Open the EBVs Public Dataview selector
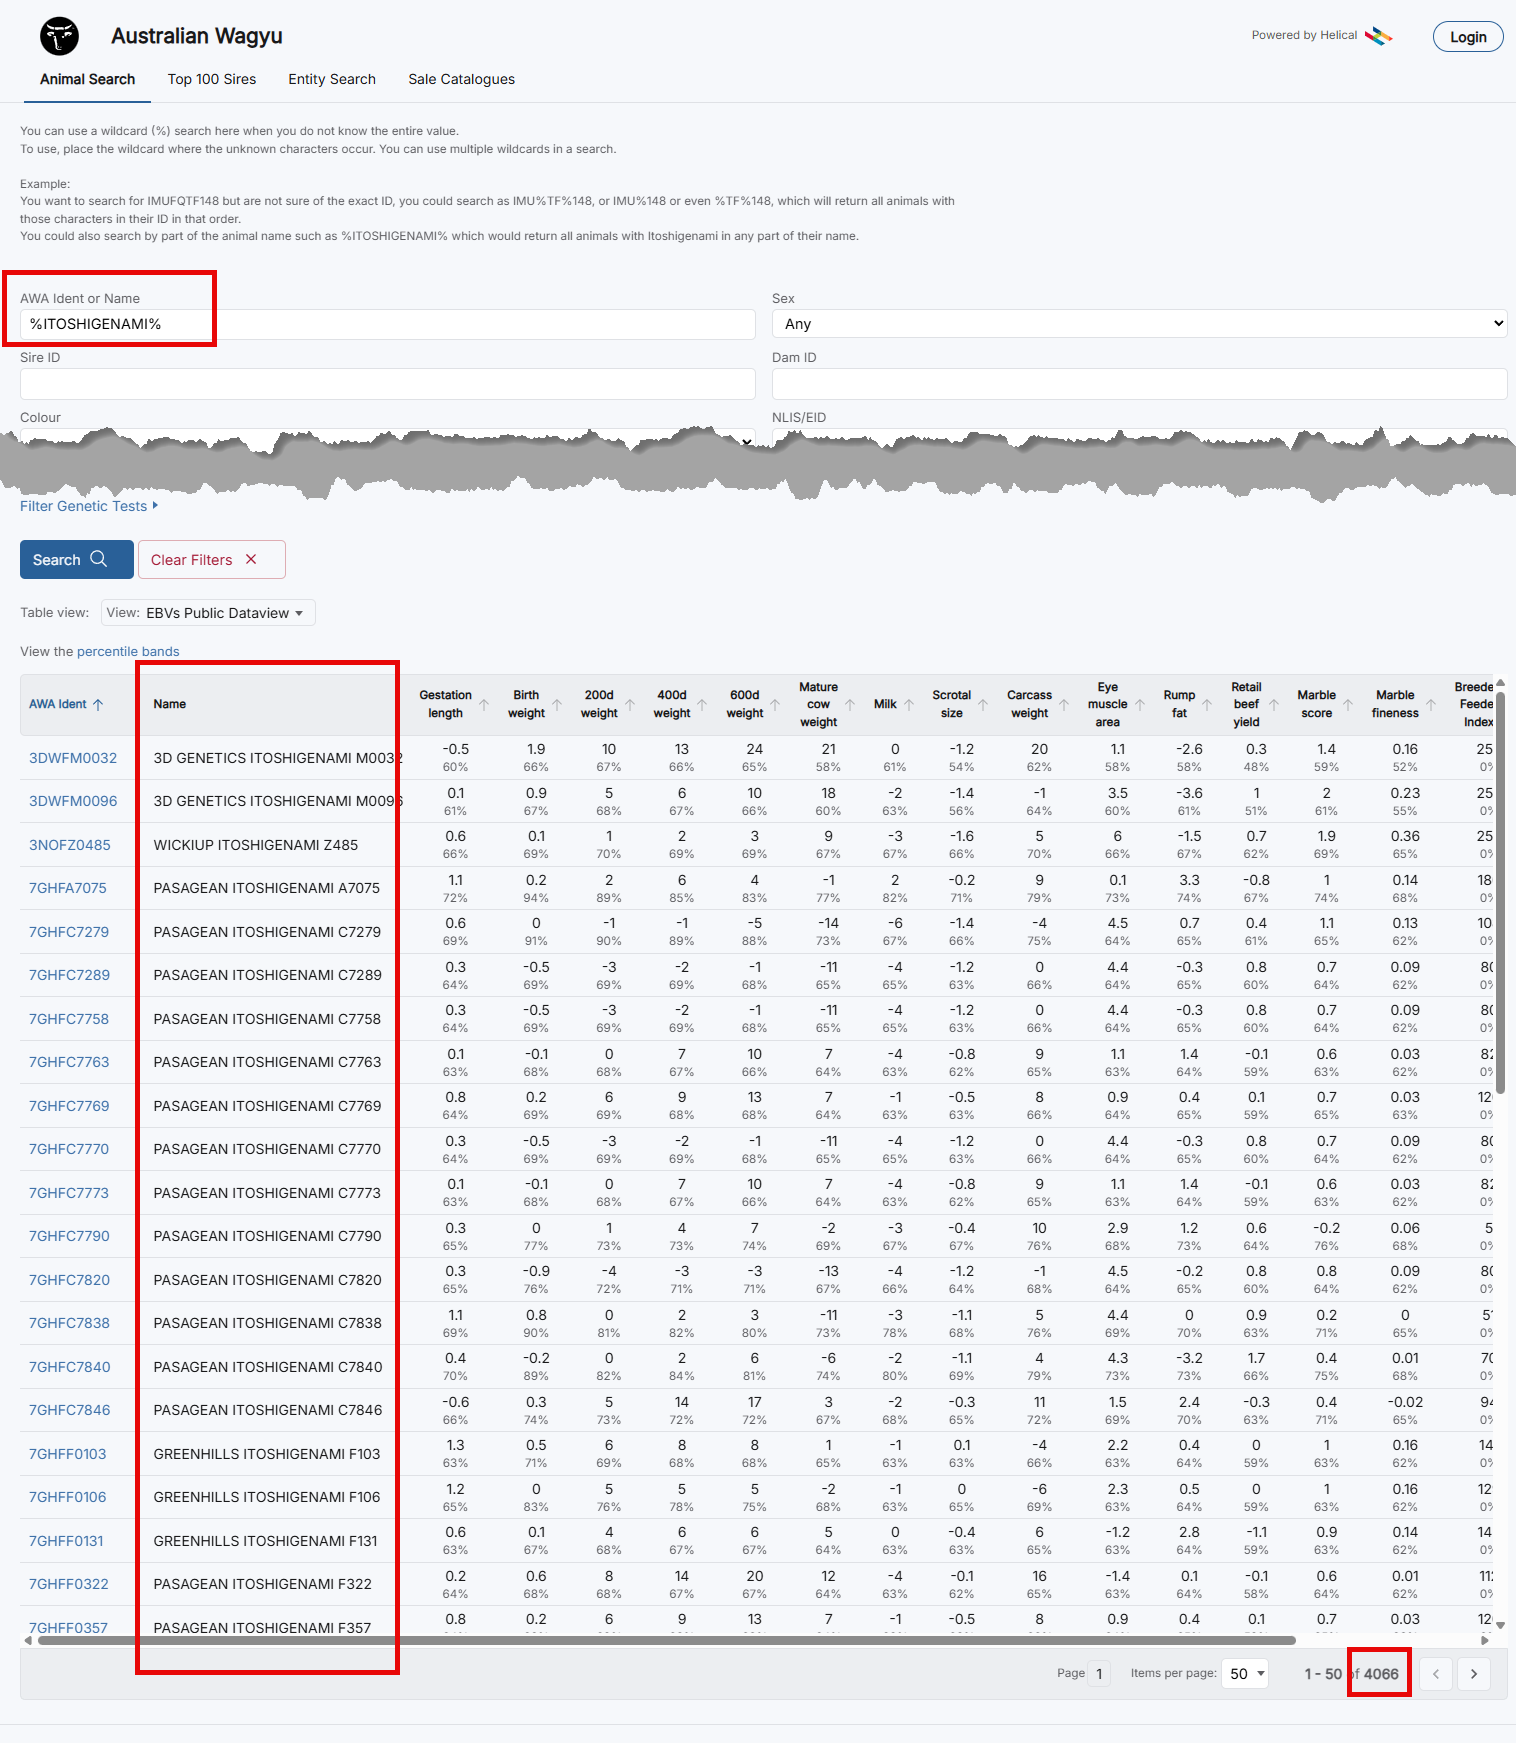 tap(208, 613)
